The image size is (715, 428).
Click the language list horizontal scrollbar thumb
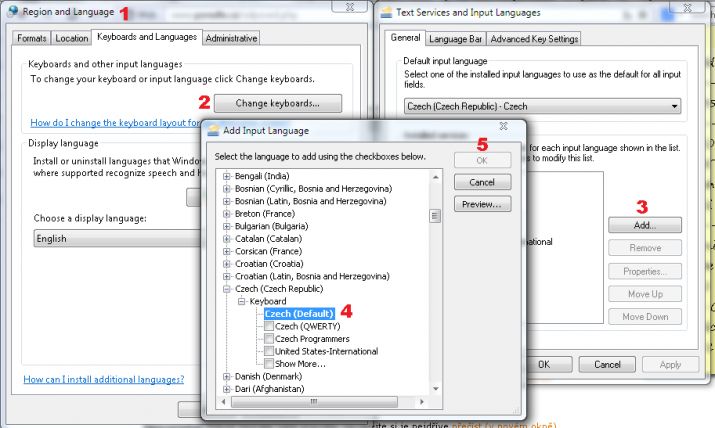[x=314, y=402]
